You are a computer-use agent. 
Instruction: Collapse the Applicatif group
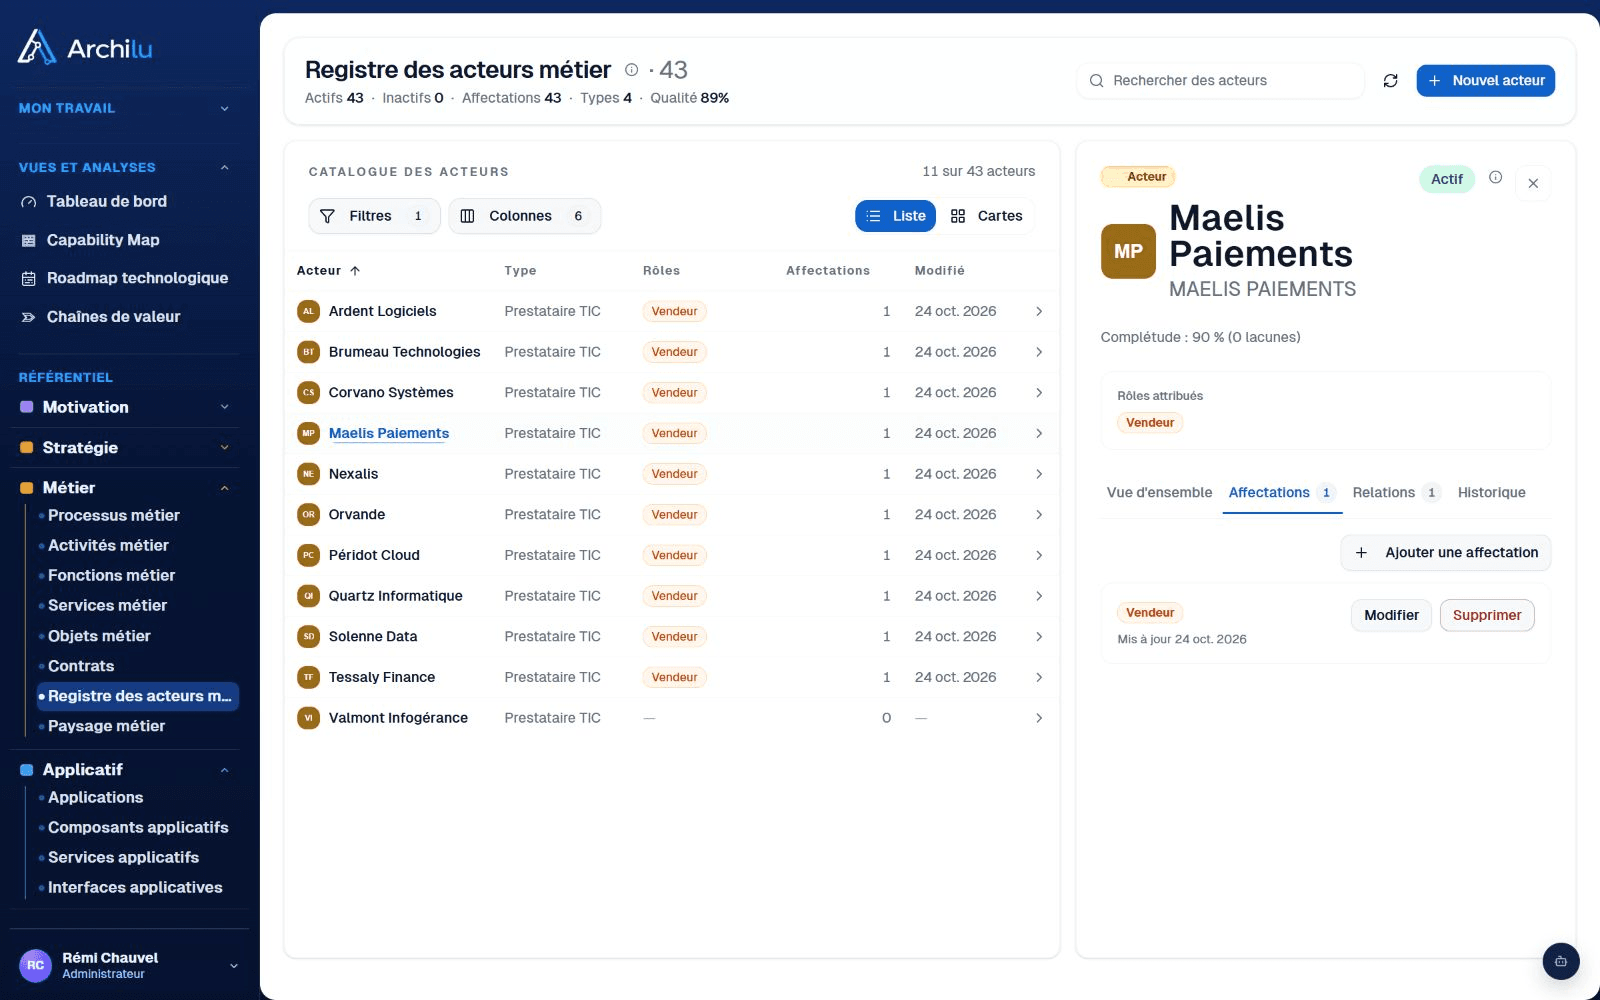pos(125,770)
